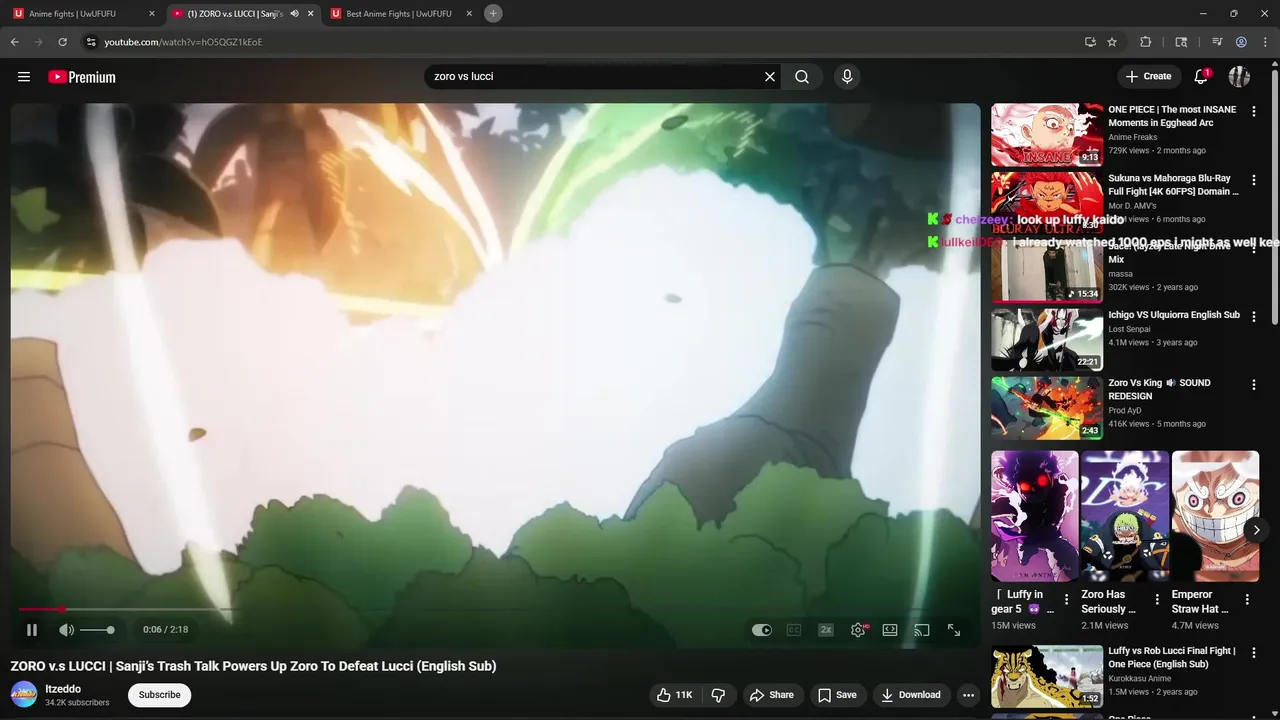The width and height of the screenshot is (1280, 720).
Task: Open the notifications bell
Action: pos(1202,77)
